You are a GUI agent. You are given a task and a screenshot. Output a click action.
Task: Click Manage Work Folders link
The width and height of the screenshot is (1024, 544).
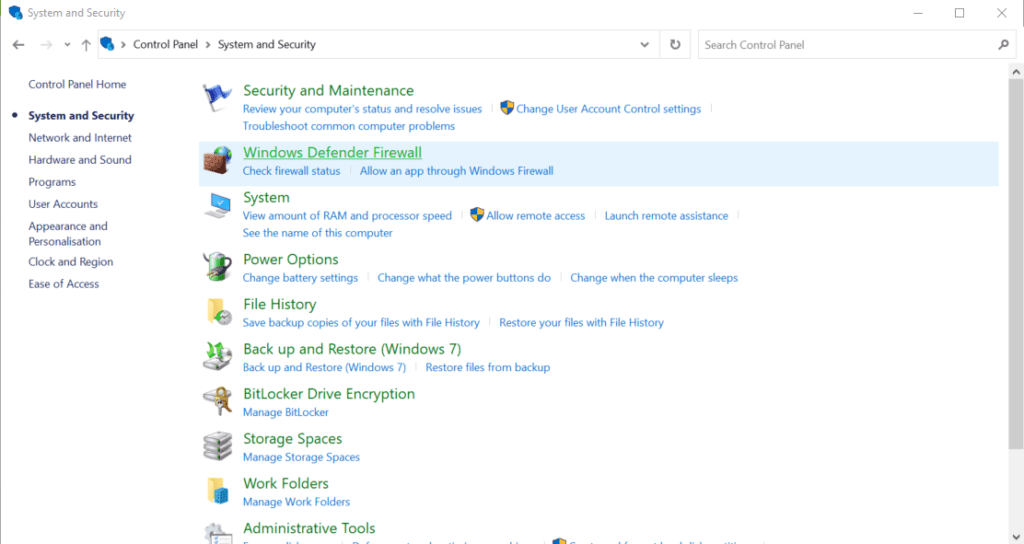[x=296, y=502]
